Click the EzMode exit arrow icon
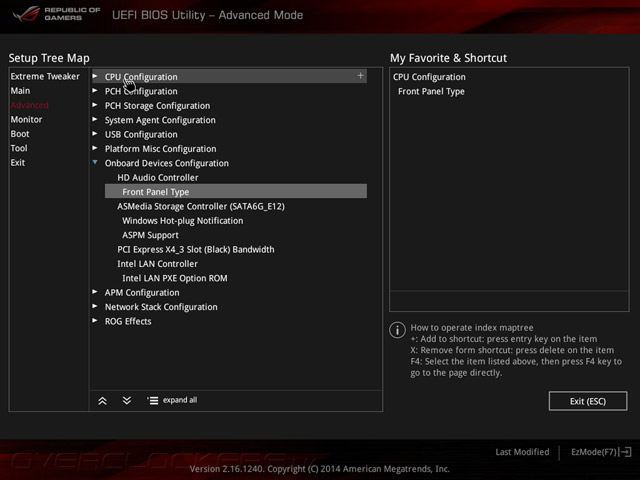The height and width of the screenshot is (480, 640). pos(626,452)
